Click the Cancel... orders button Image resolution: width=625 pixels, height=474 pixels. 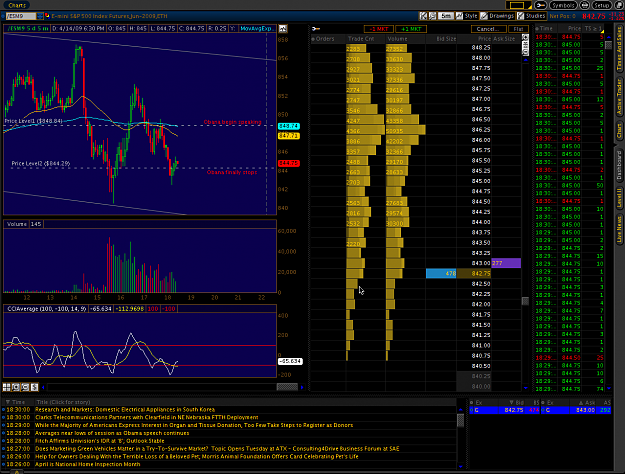[488, 29]
